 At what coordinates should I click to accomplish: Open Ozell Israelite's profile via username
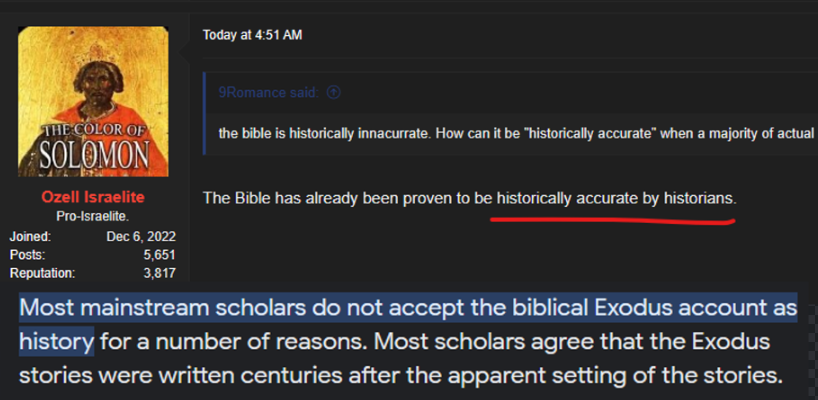coord(93,197)
